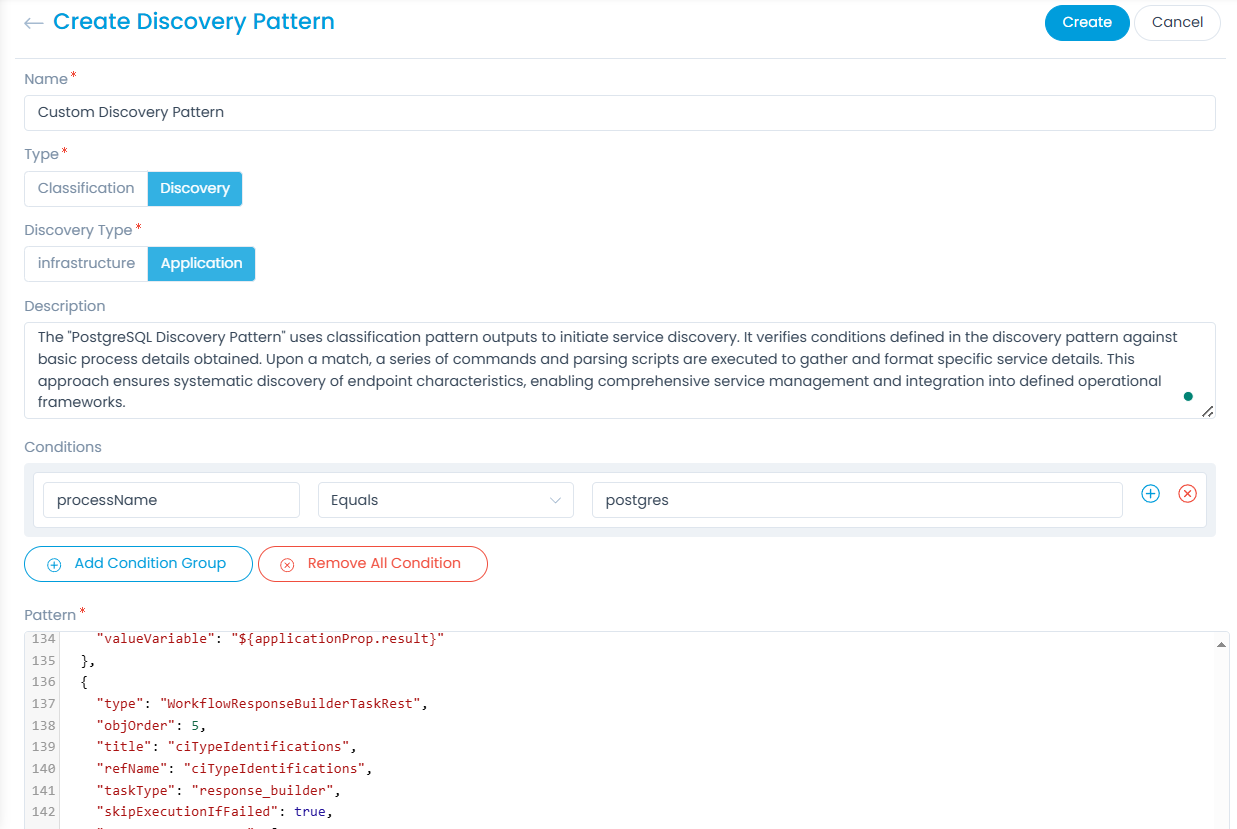Click Remove All Condition

[x=372, y=563]
